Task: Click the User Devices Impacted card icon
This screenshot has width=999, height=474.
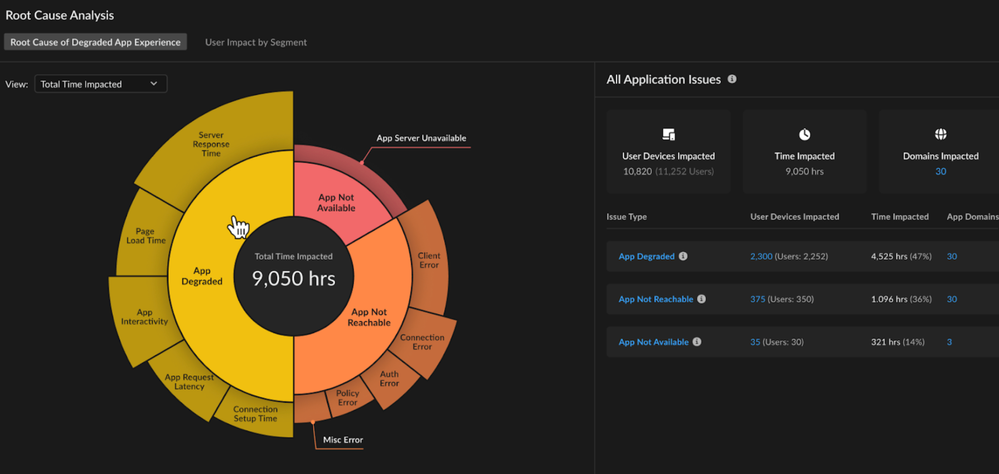Action: pos(668,135)
